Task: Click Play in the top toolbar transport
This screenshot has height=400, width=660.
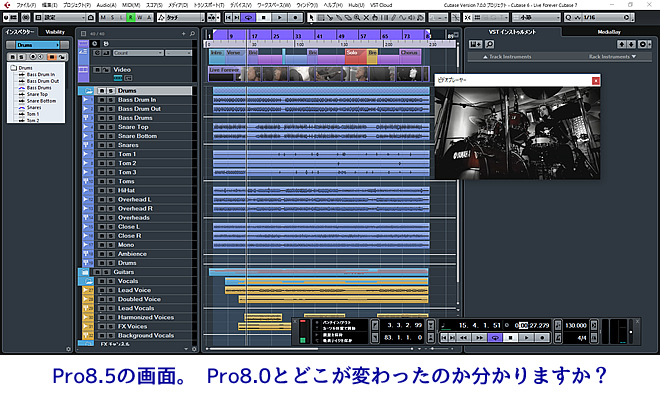Action: pyautogui.click(x=279, y=18)
